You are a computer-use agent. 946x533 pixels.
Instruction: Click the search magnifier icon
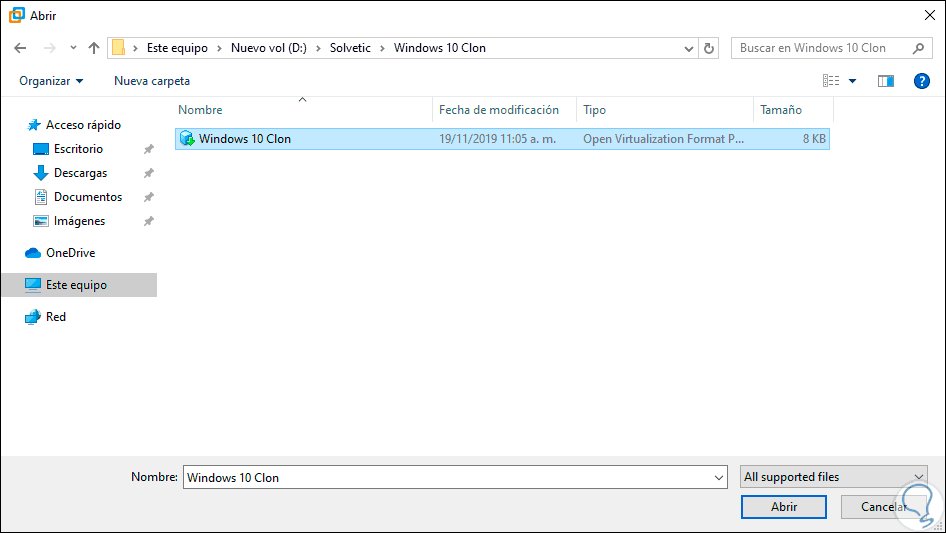tap(918, 48)
